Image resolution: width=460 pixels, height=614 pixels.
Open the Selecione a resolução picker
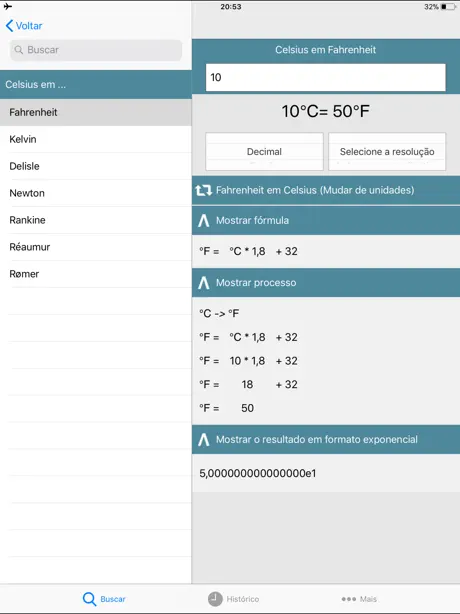click(387, 152)
